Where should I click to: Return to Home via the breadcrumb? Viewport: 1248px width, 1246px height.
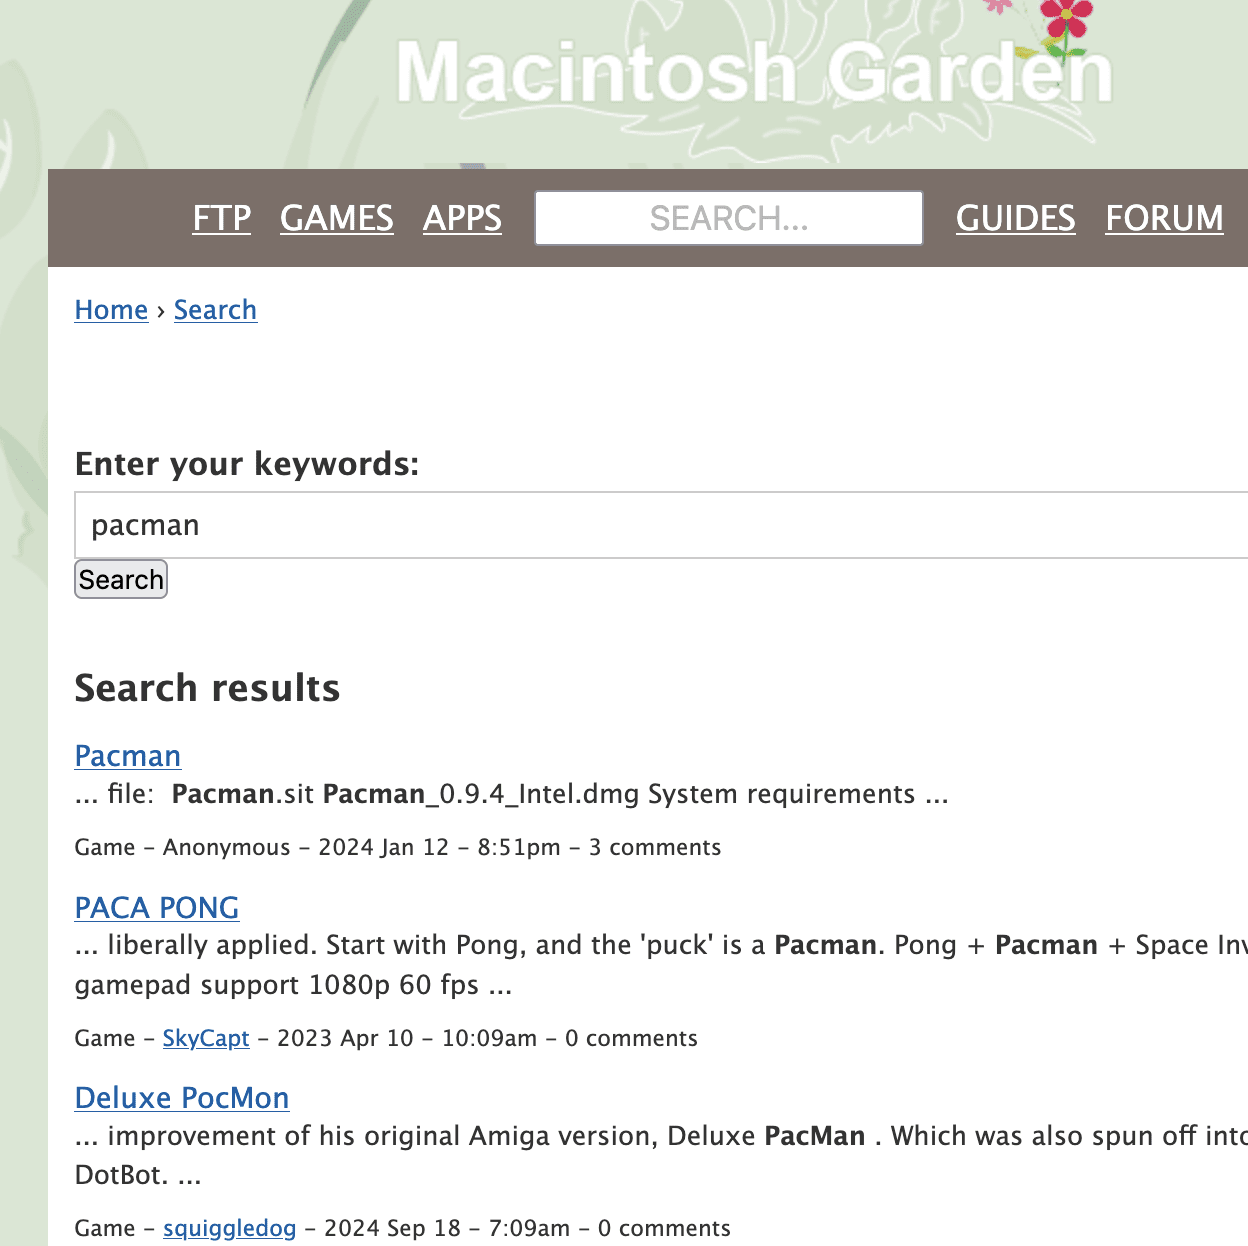pos(111,310)
